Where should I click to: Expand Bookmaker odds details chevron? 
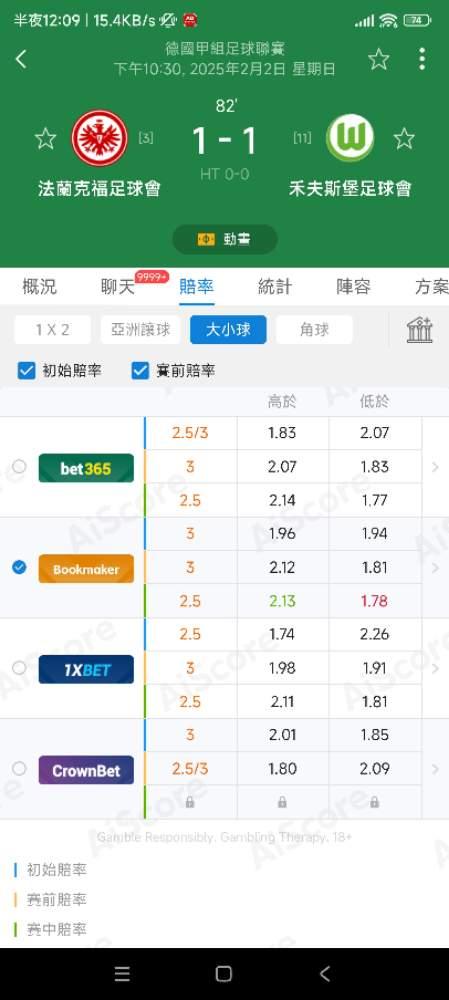[x=436, y=568]
